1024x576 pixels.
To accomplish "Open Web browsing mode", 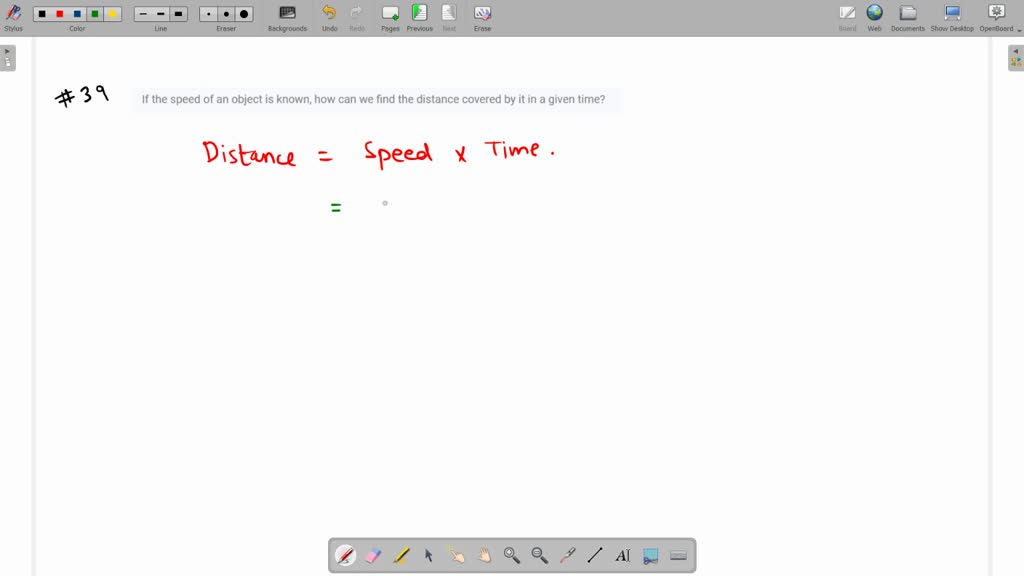I will click(874, 15).
